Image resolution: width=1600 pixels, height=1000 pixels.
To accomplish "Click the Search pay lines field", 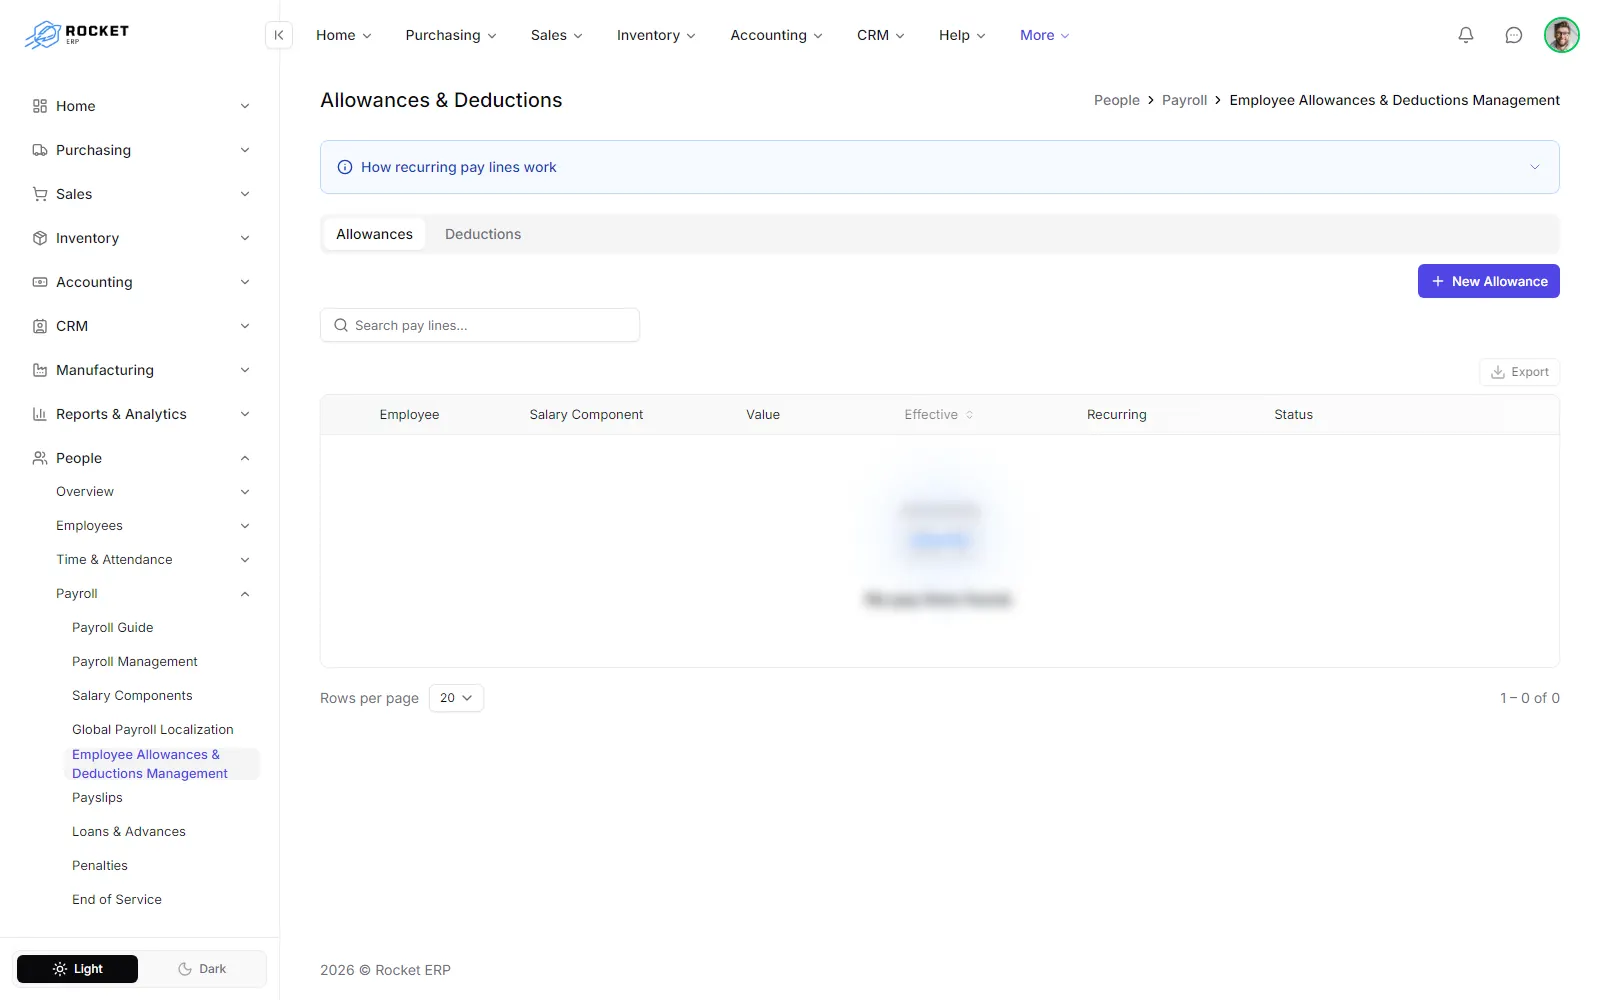I will (480, 325).
